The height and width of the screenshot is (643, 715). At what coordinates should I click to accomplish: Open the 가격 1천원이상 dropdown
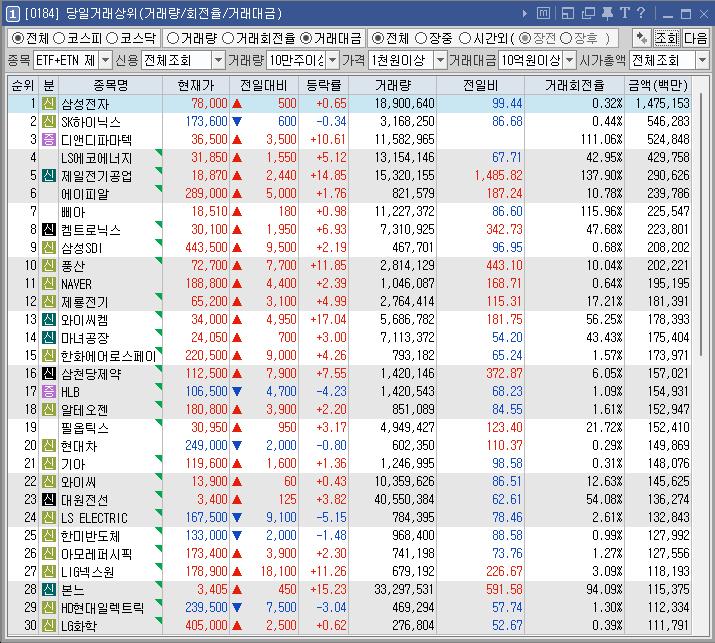pos(440,60)
